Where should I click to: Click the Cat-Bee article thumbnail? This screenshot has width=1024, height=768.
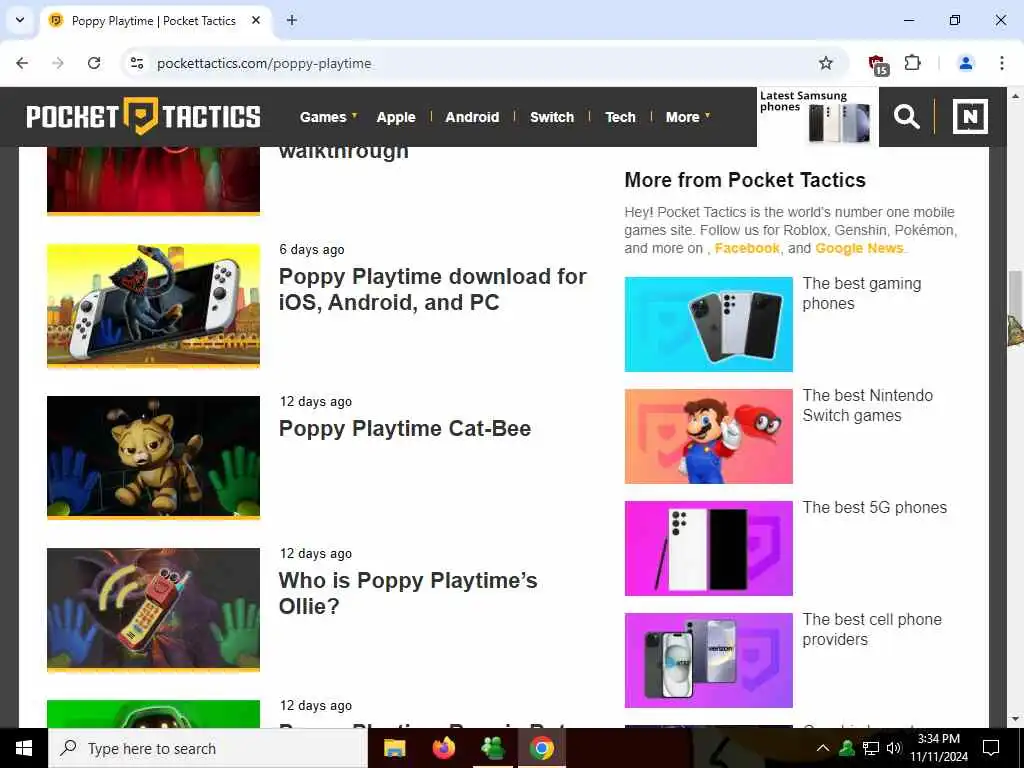click(153, 457)
